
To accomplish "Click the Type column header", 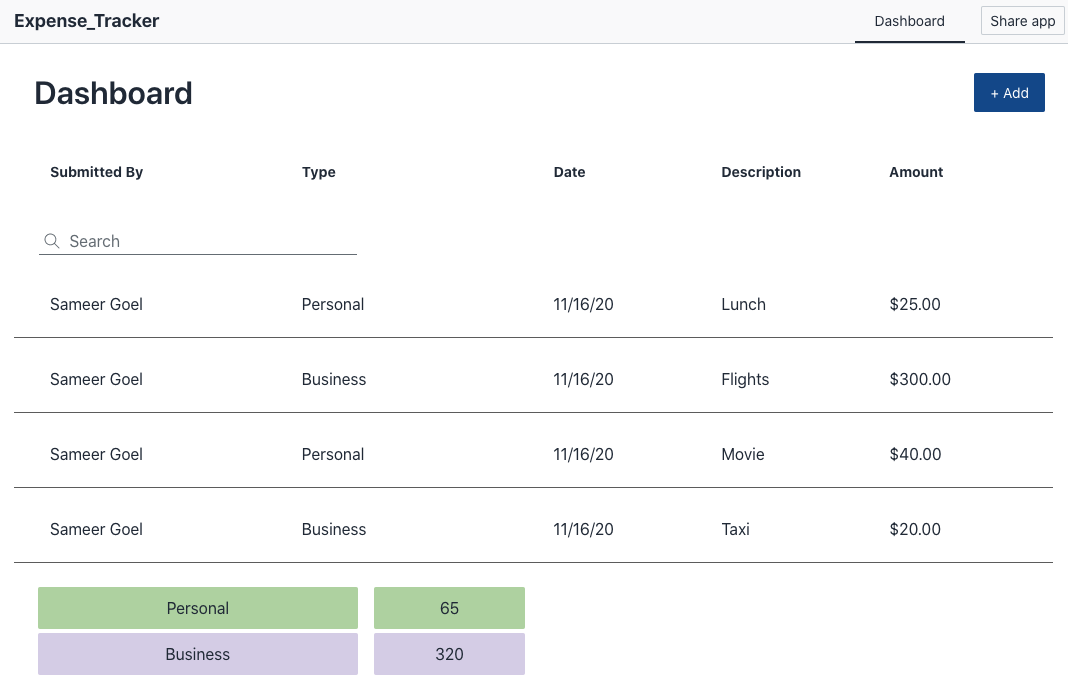I will point(319,172).
